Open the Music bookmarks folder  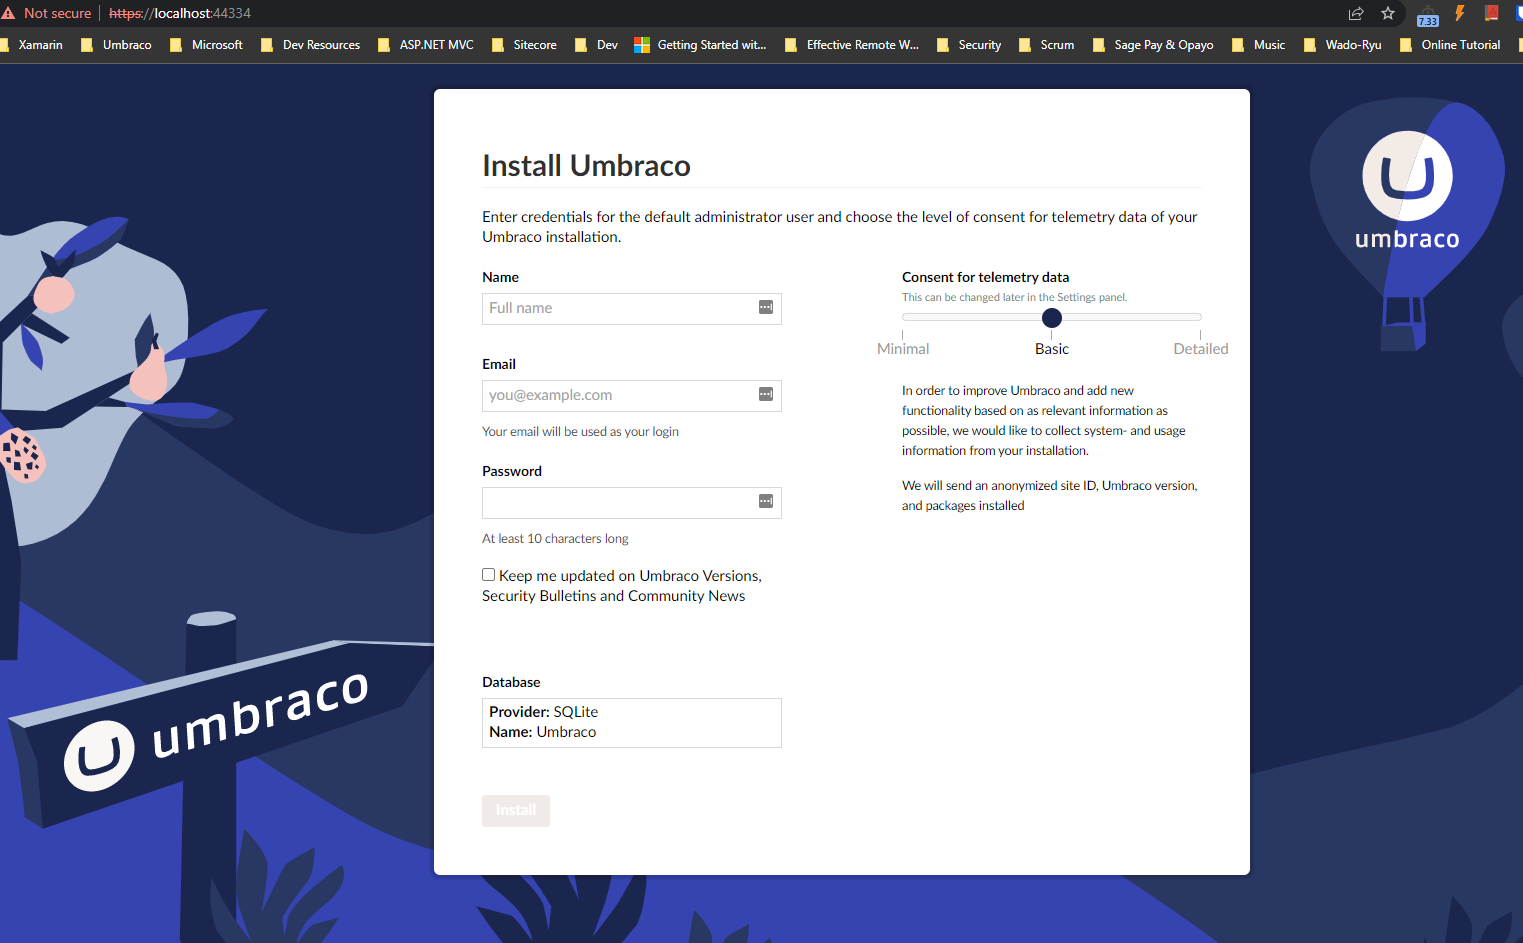click(1258, 45)
